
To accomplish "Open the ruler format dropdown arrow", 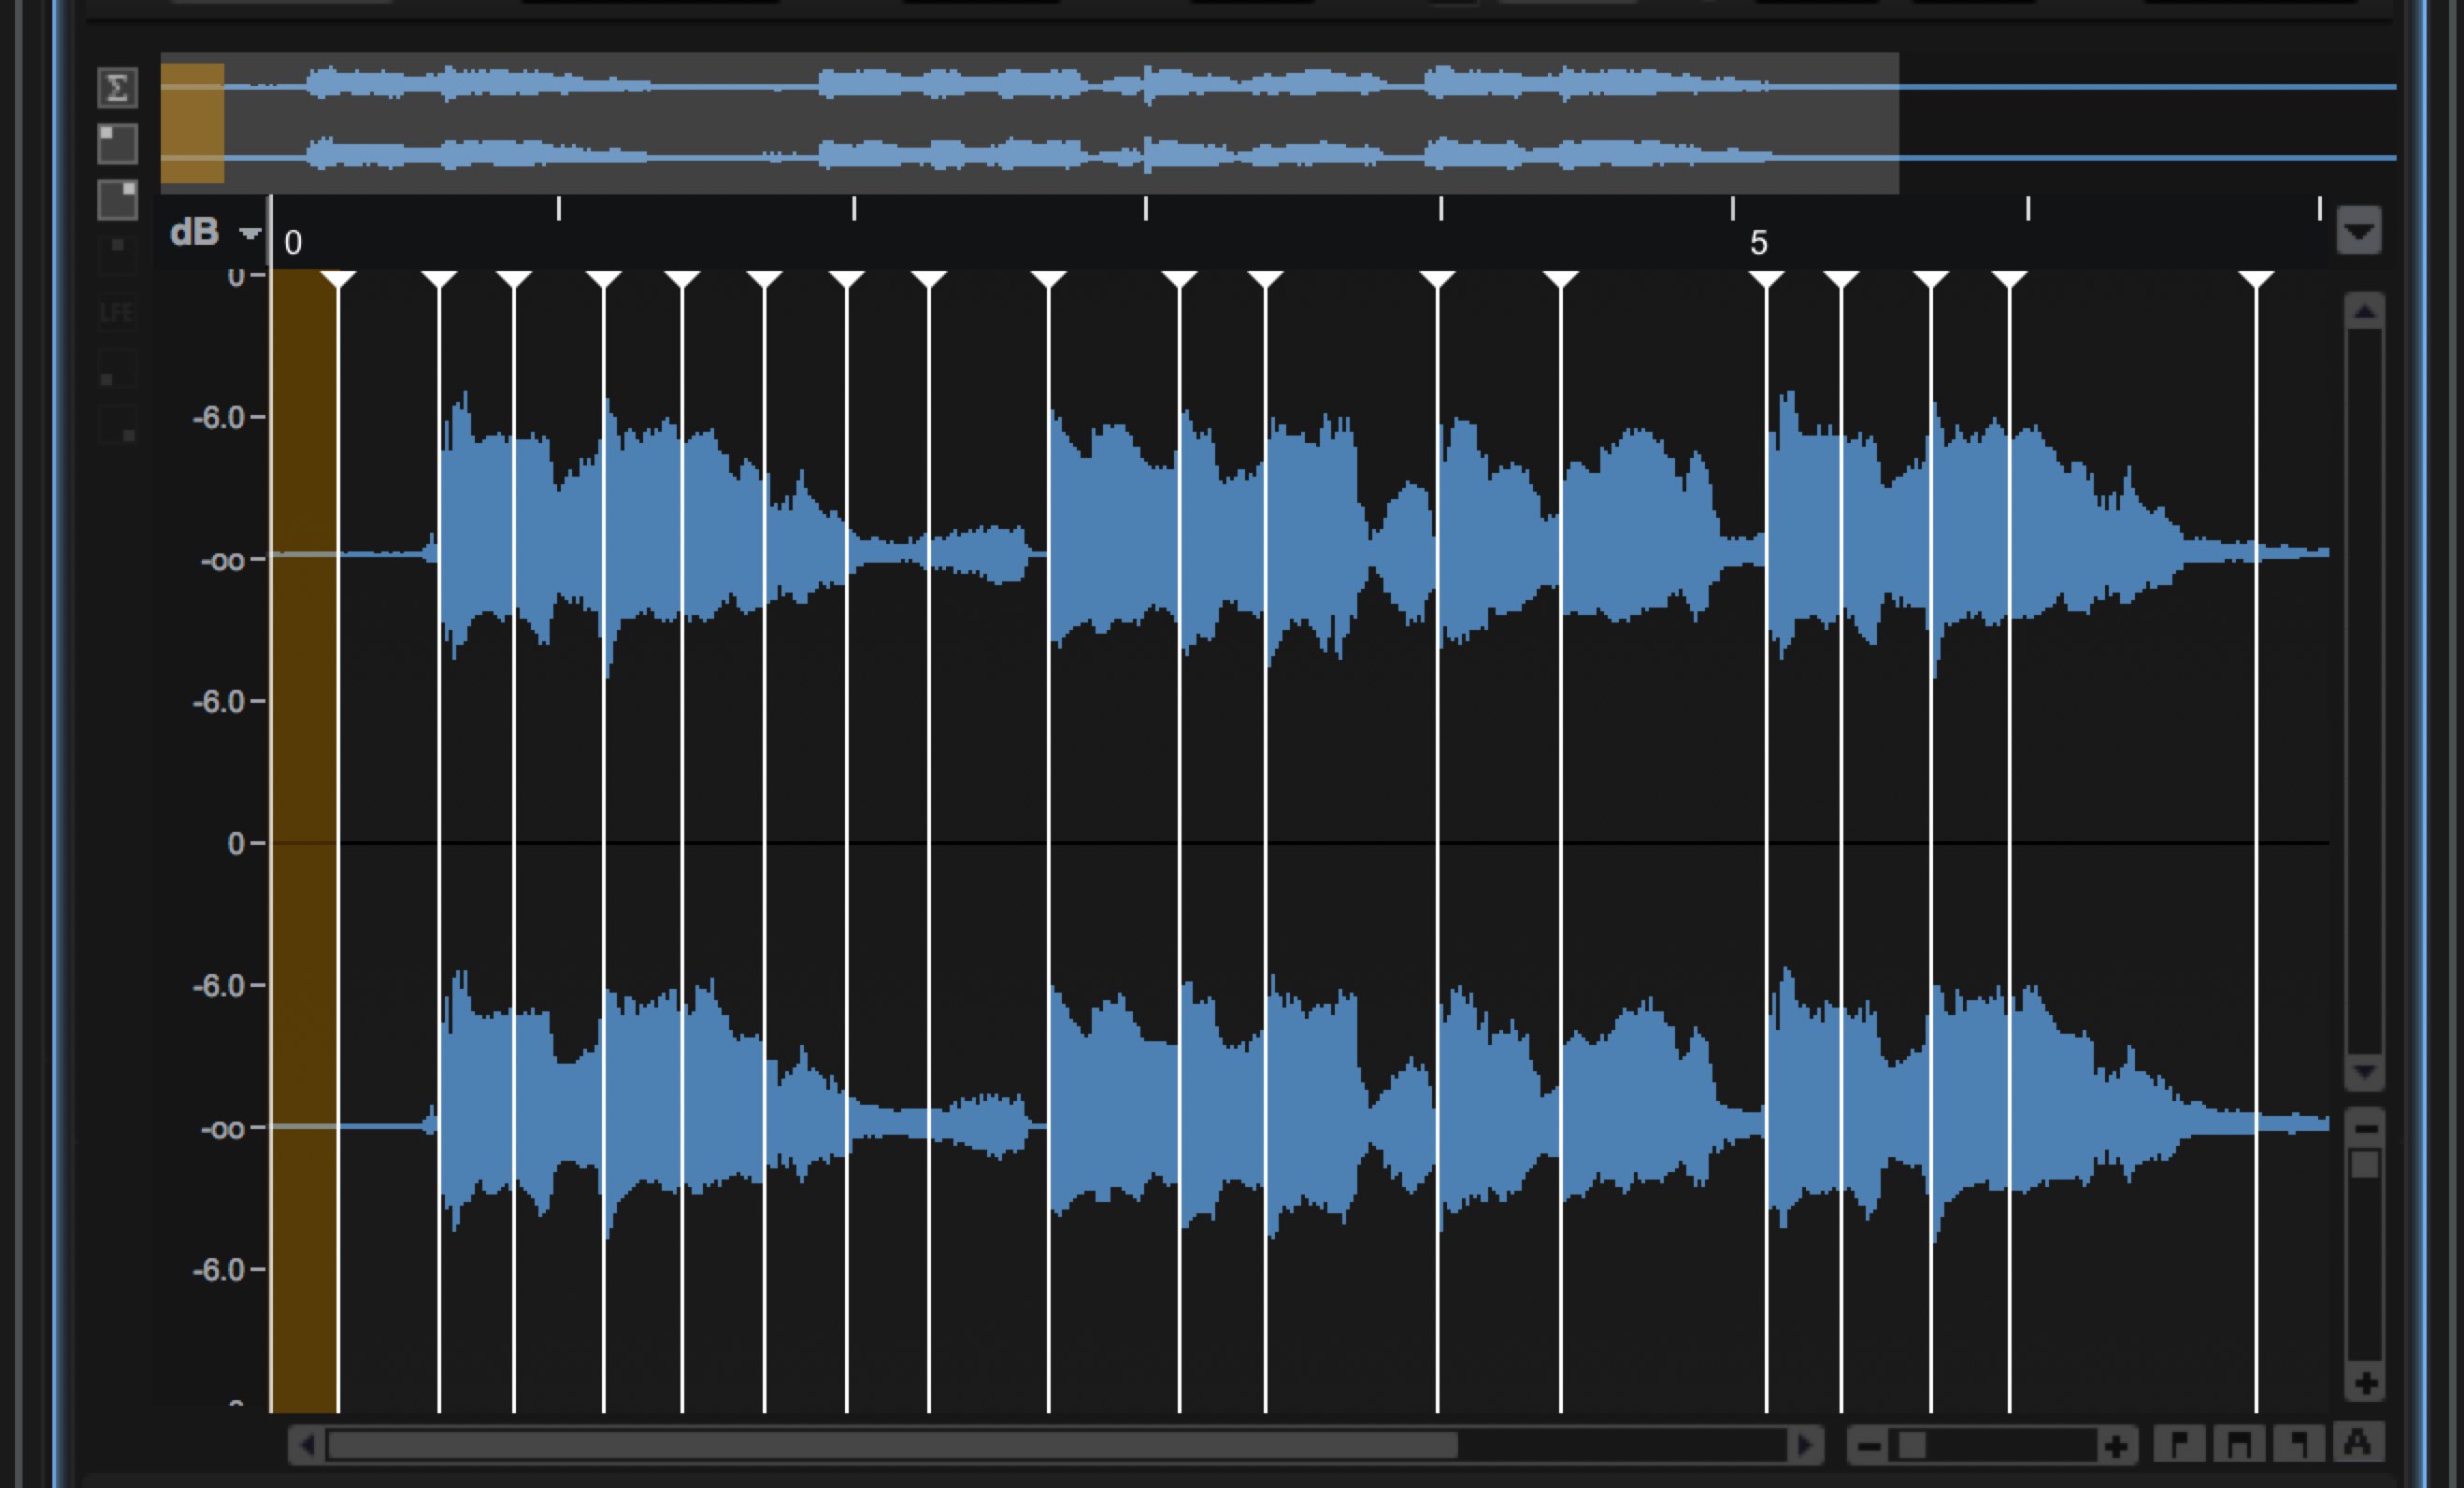I will click(x=2359, y=231).
